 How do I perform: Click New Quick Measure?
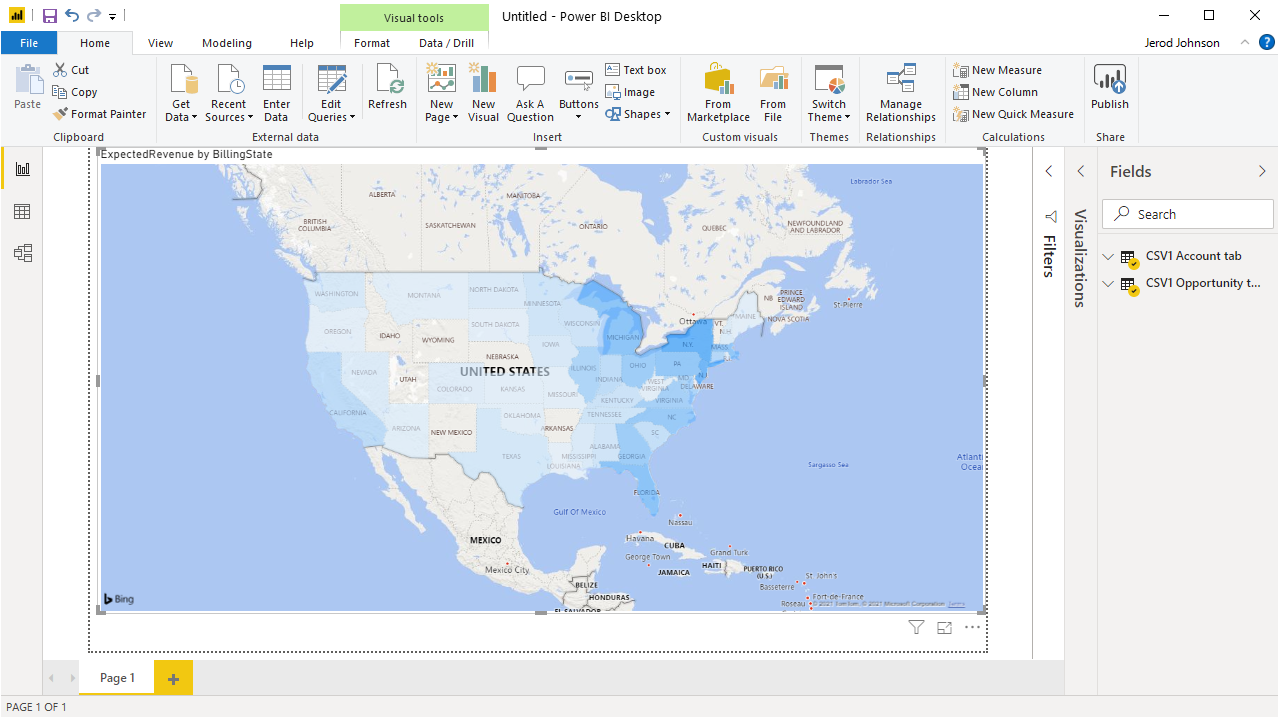pyautogui.click(x=1014, y=114)
